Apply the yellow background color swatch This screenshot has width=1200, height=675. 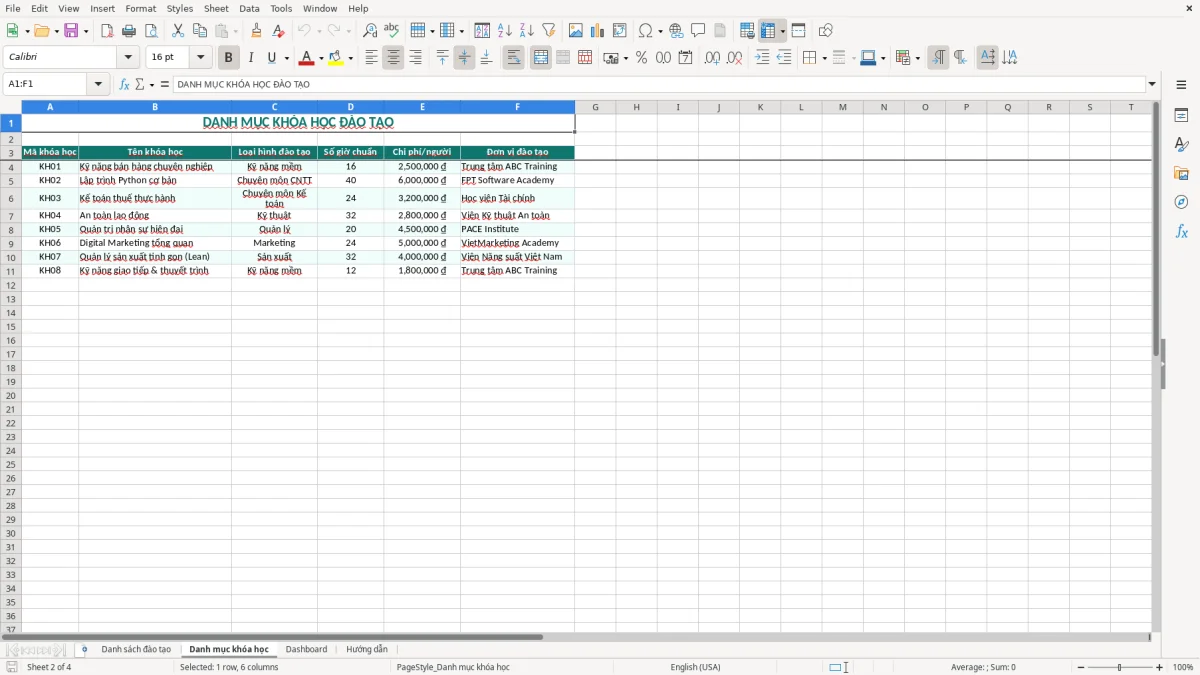[x=335, y=58]
